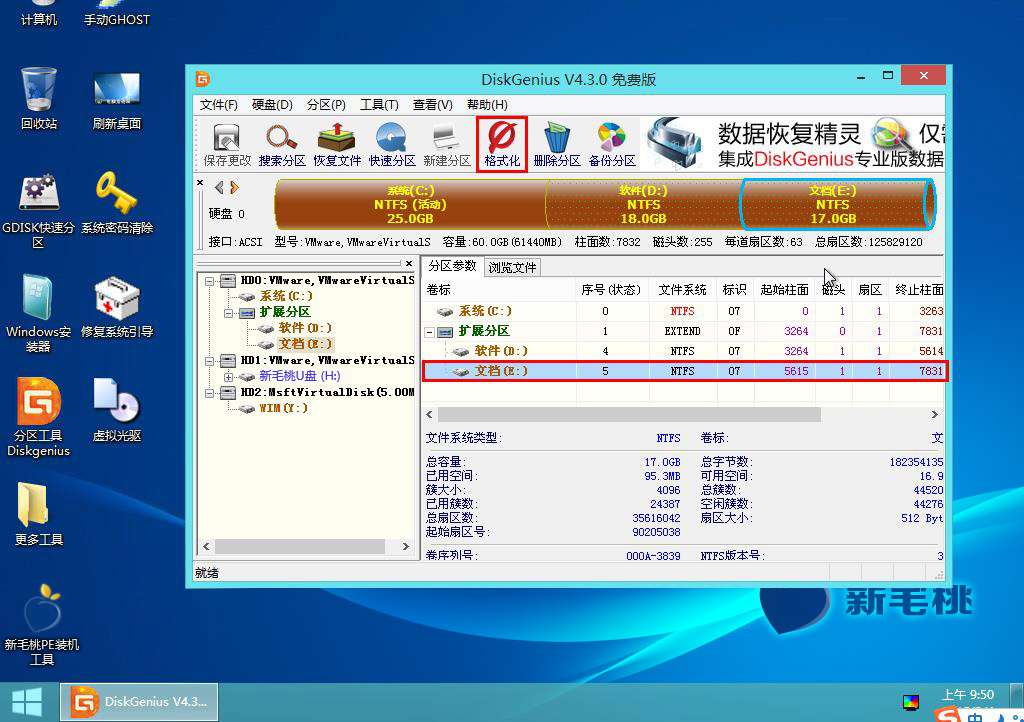
Task: Click the 新建分区 new partition icon
Action: coord(447,145)
